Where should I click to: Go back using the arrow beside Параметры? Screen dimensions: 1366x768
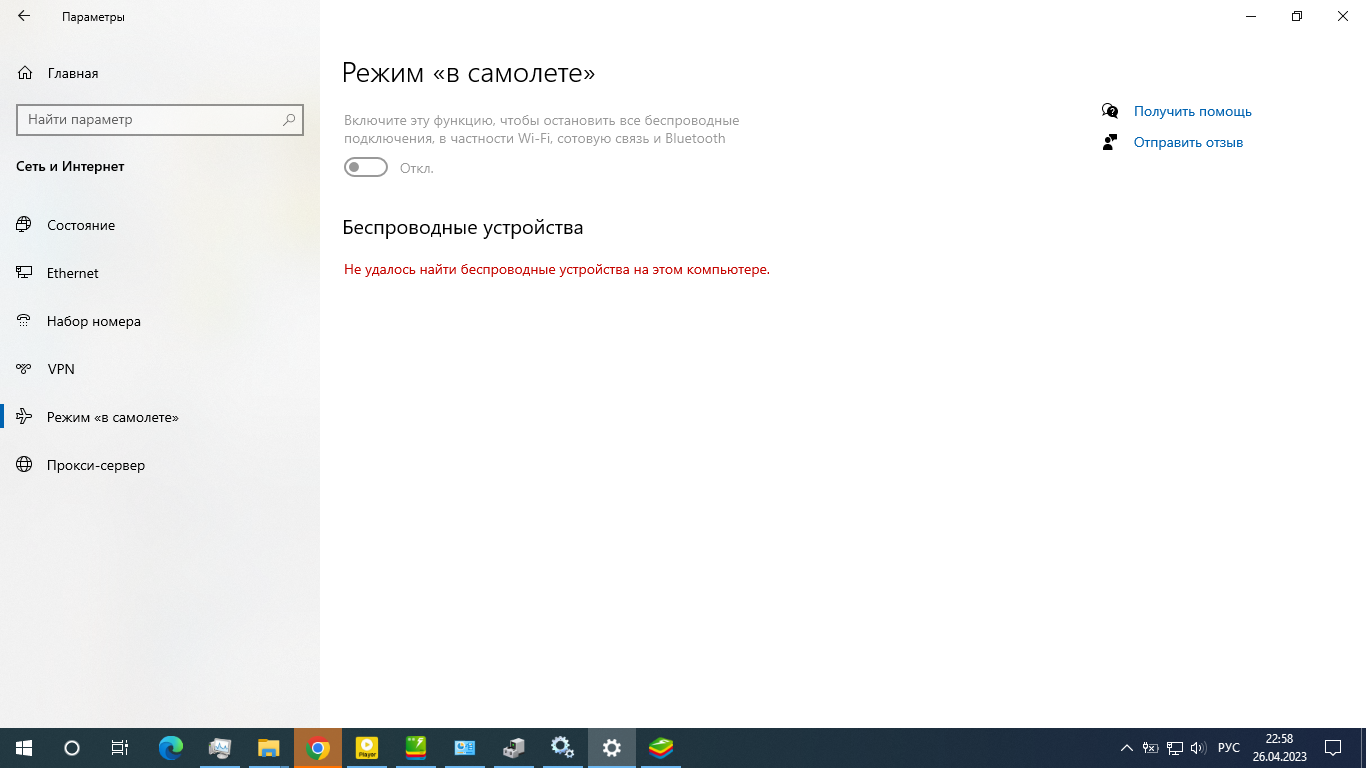pos(24,16)
